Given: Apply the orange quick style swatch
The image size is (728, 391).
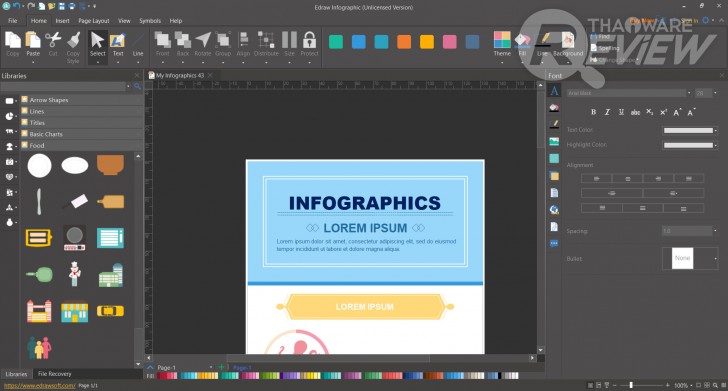Looking at the screenshot, I should [x=404, y=42].
